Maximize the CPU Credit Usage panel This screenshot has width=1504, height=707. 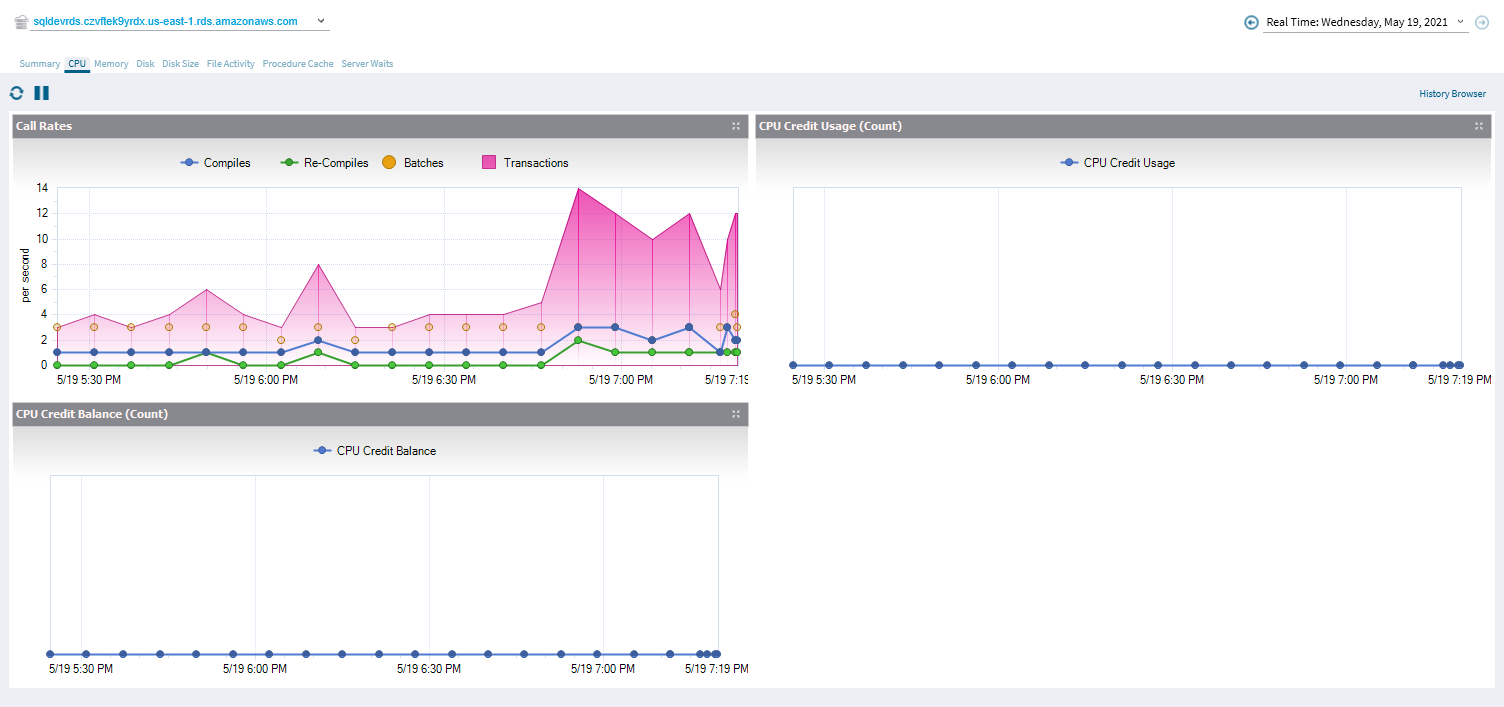[1479, 126]
